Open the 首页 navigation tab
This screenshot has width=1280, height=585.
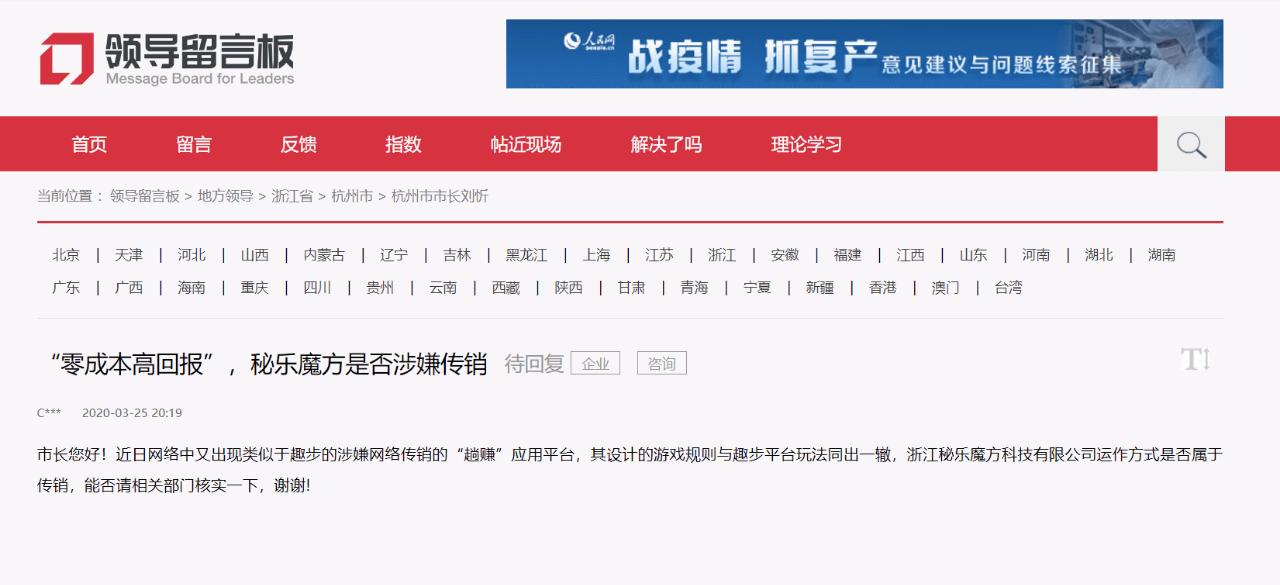click(x=89, y=145)
